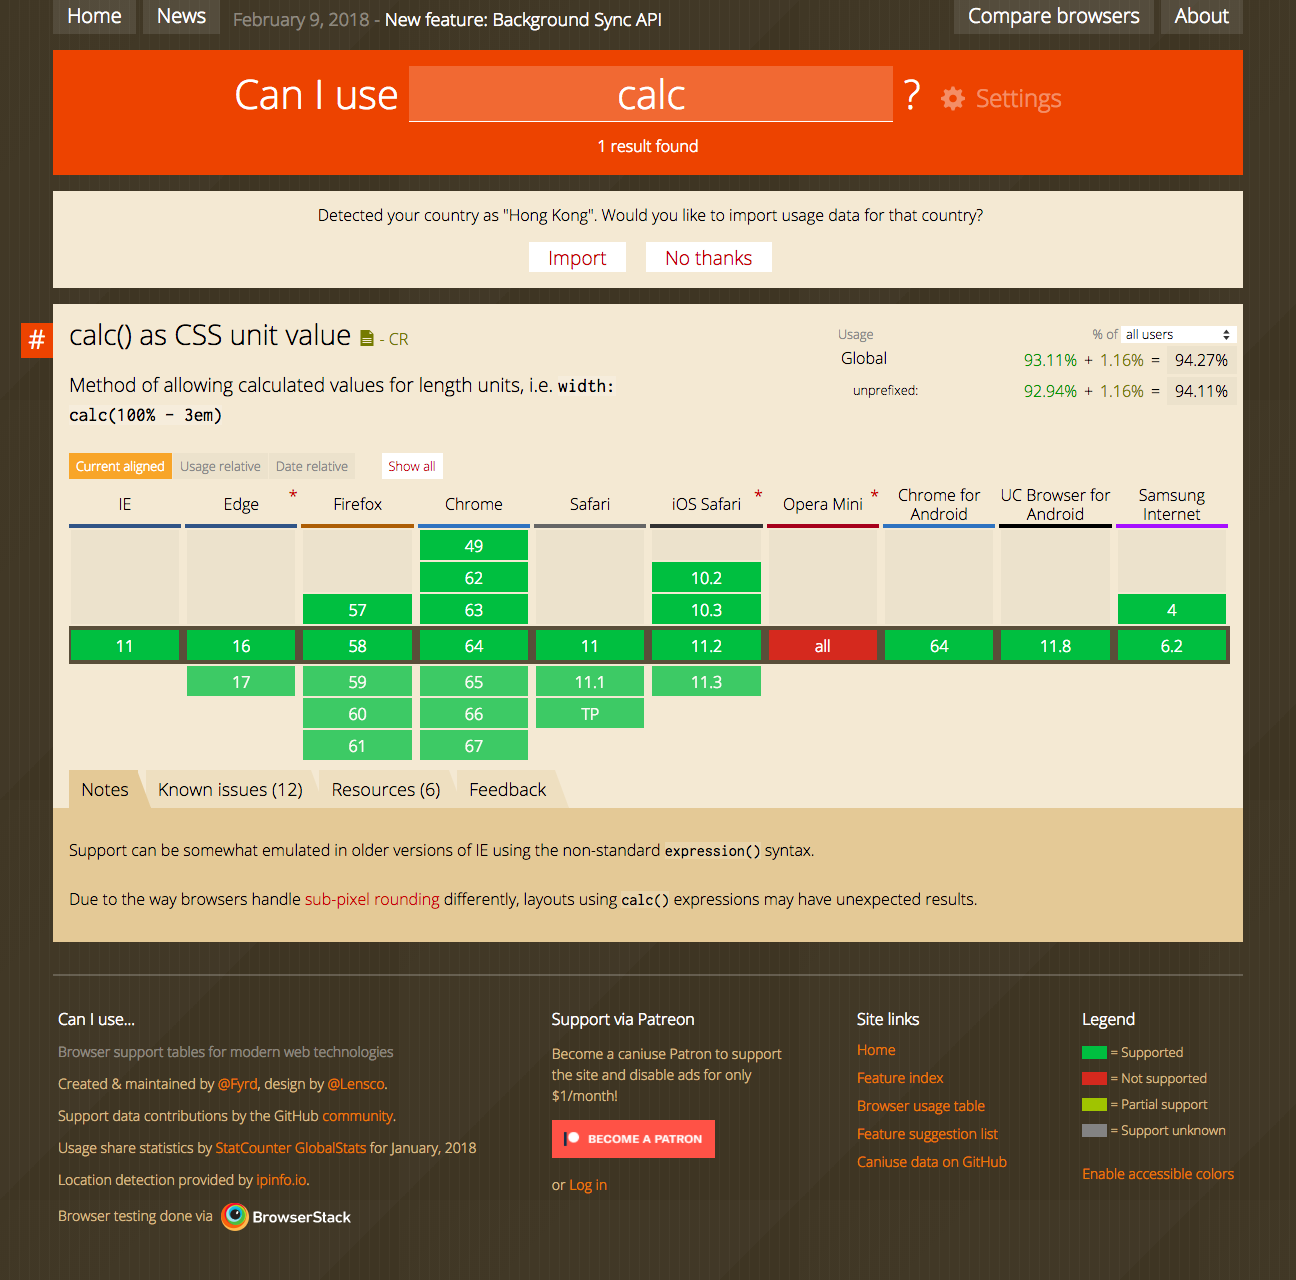Image resolution: width=1296 pixels, height=1280 pixels.
Task: Click the red Opera Mini 'all' cell
Action: coord(823,646)
